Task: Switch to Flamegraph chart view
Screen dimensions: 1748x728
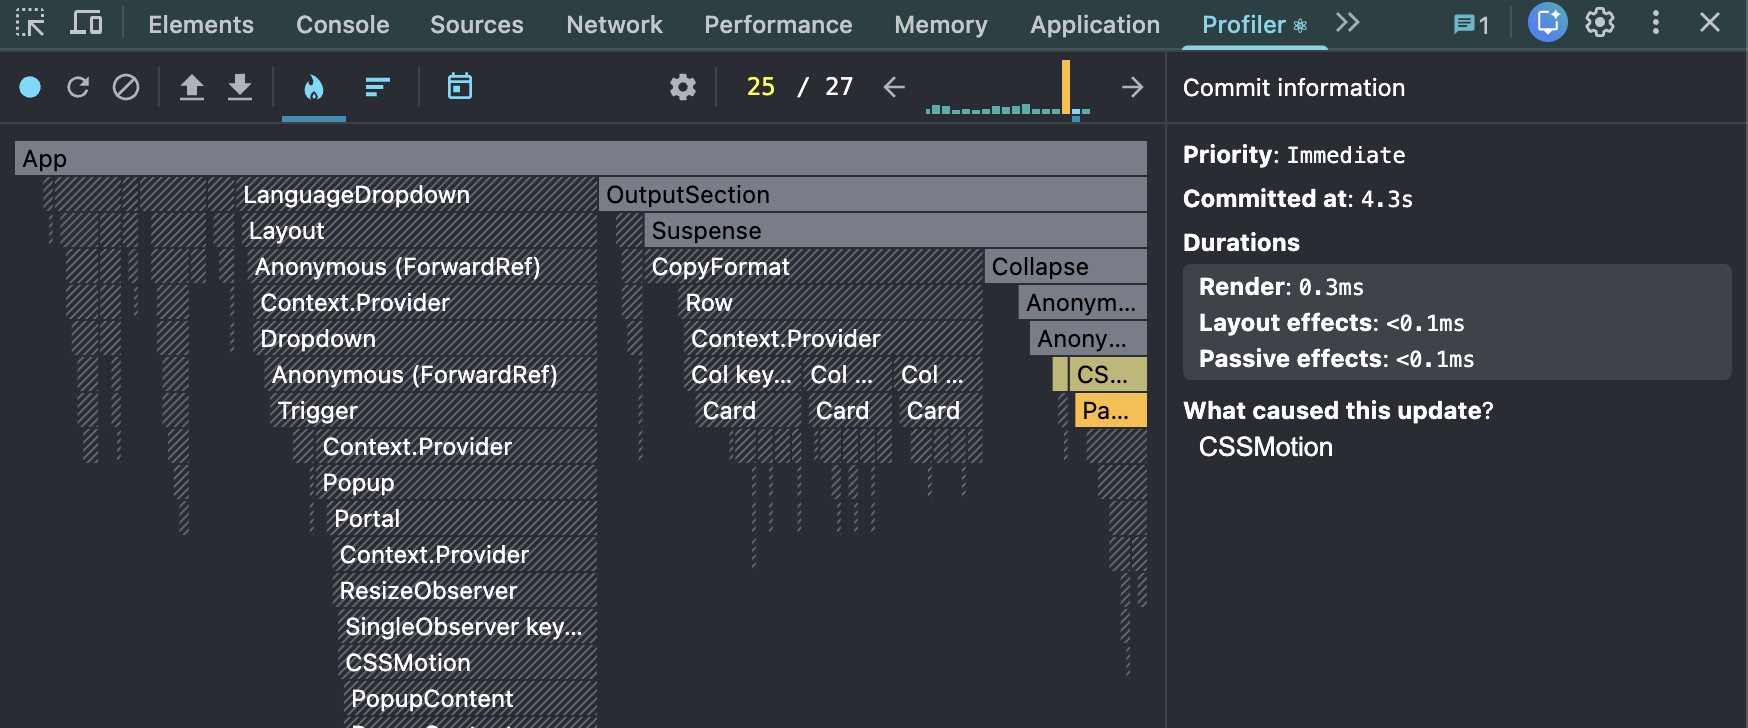Action: [x=314, y=88]
